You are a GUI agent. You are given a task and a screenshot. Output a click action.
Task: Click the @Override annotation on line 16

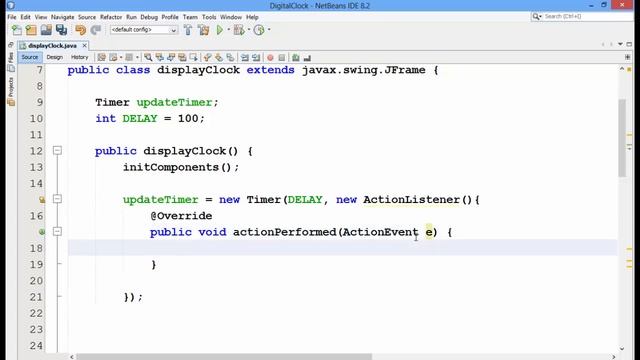pos(181,216)
